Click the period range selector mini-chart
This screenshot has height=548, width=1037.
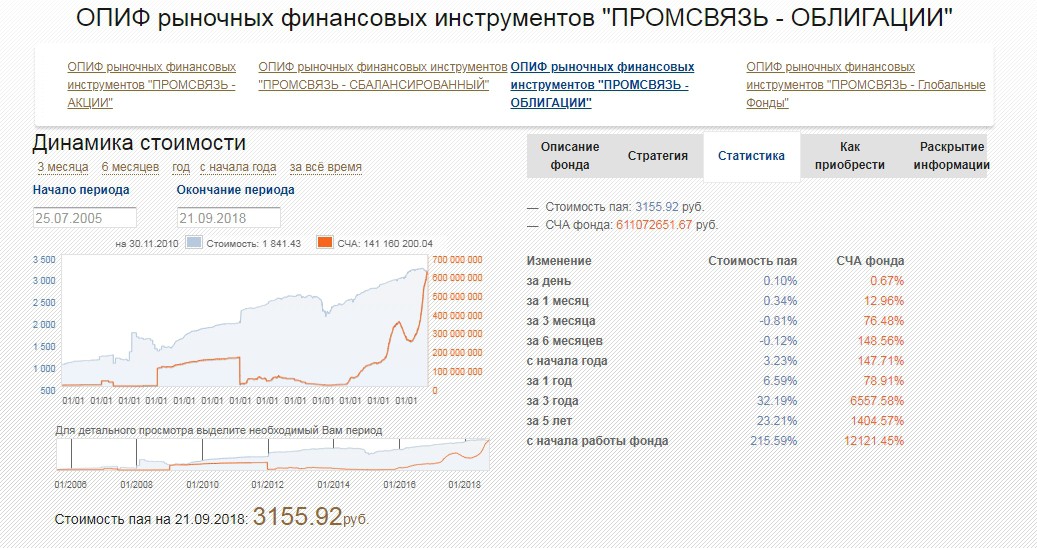click(273, 454)
